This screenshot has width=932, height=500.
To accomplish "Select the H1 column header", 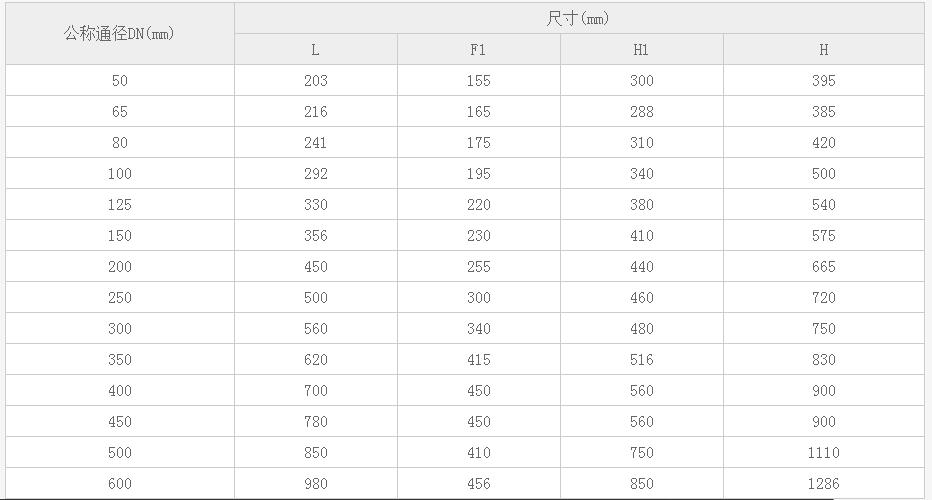I will click(641, 49).
